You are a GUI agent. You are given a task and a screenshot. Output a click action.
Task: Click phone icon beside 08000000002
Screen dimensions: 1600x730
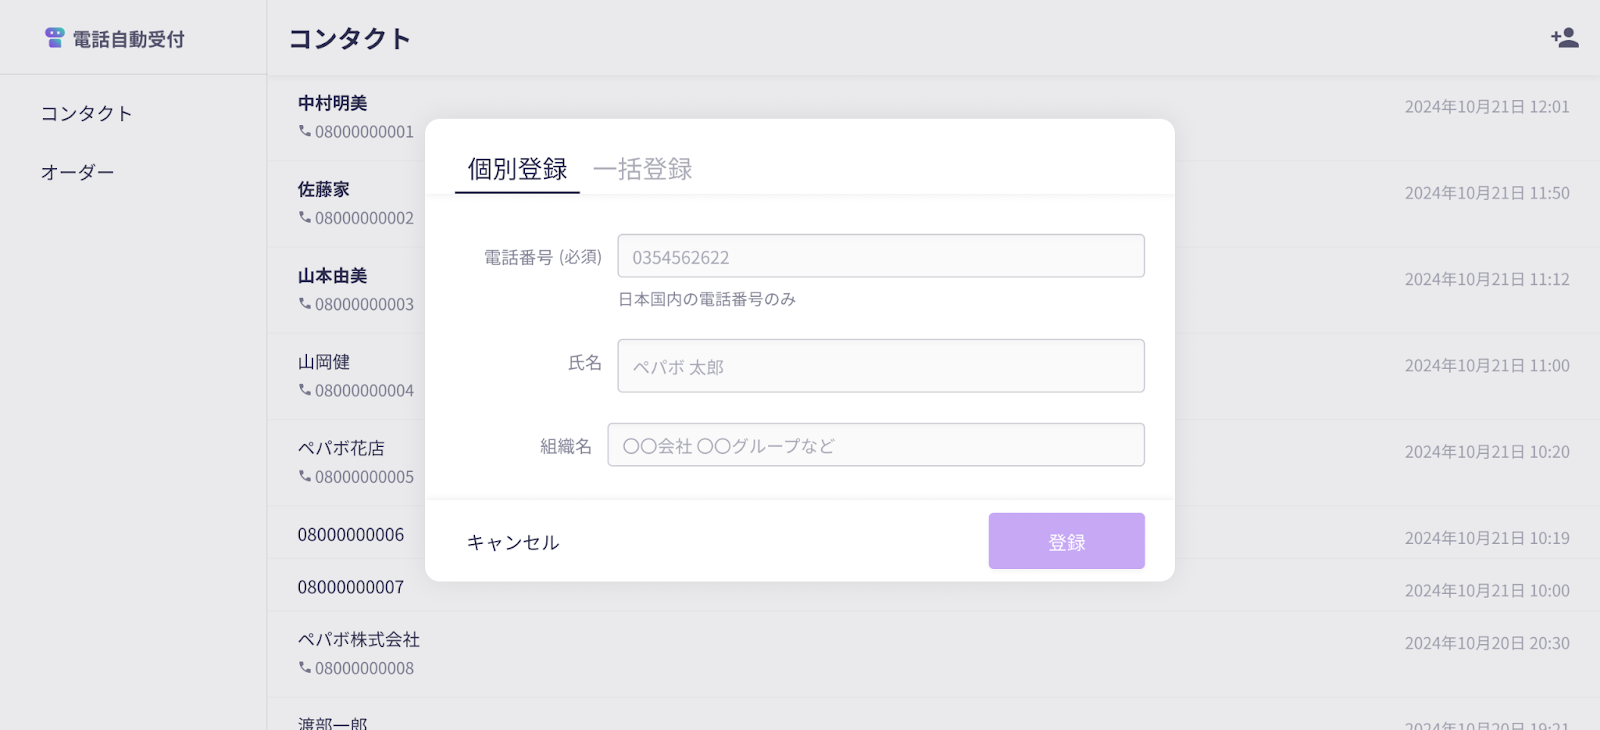(305, 217)
